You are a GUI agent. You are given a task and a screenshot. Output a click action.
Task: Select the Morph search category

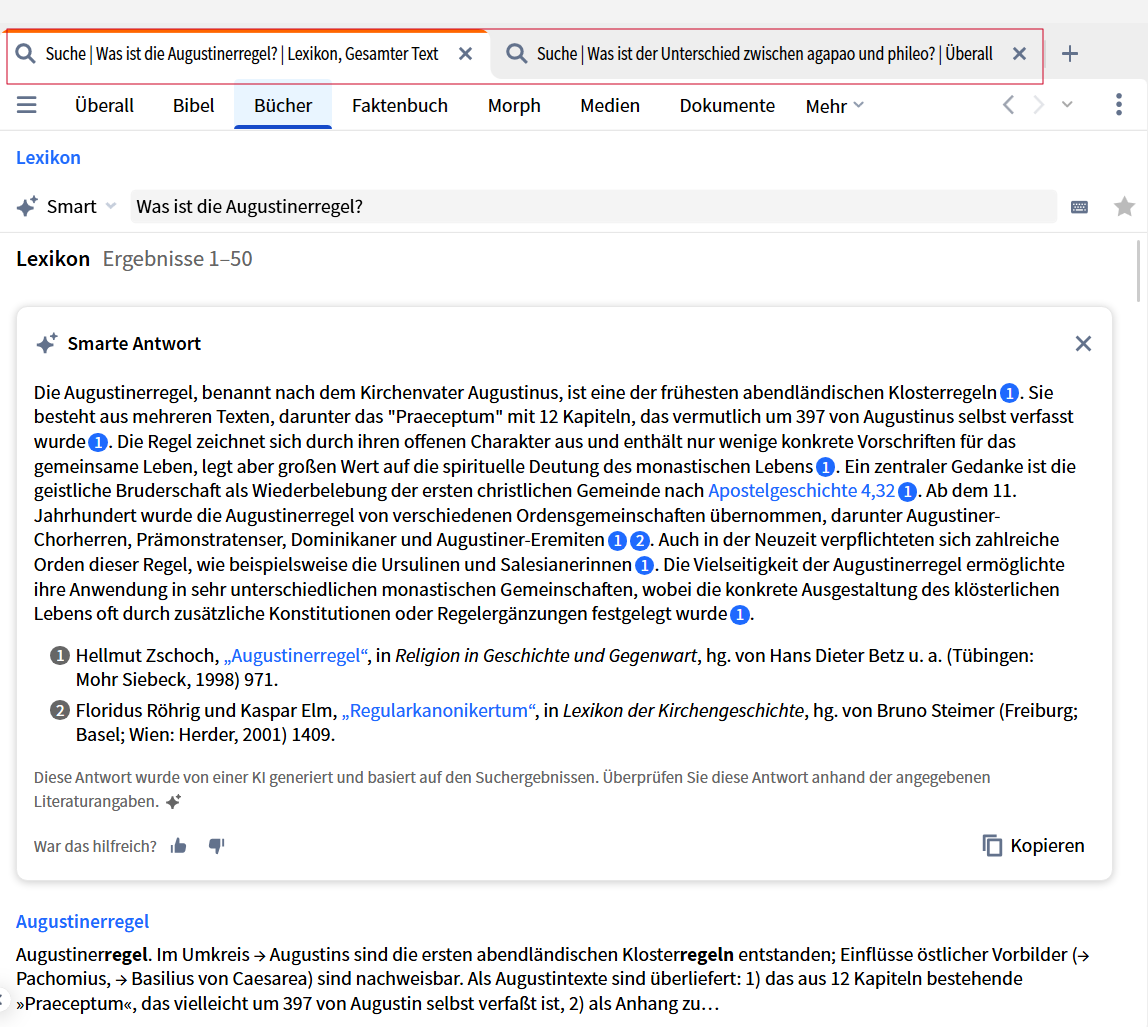tap(514, 105)
